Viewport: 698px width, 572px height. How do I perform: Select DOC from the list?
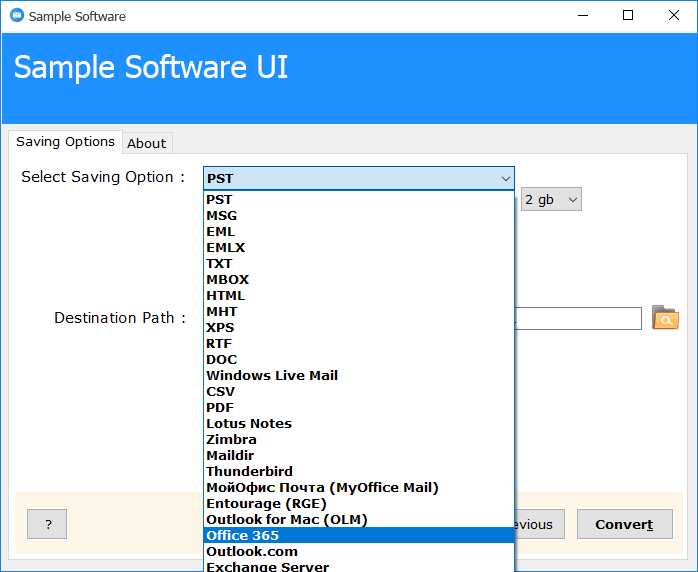click(x=359, y=360)
